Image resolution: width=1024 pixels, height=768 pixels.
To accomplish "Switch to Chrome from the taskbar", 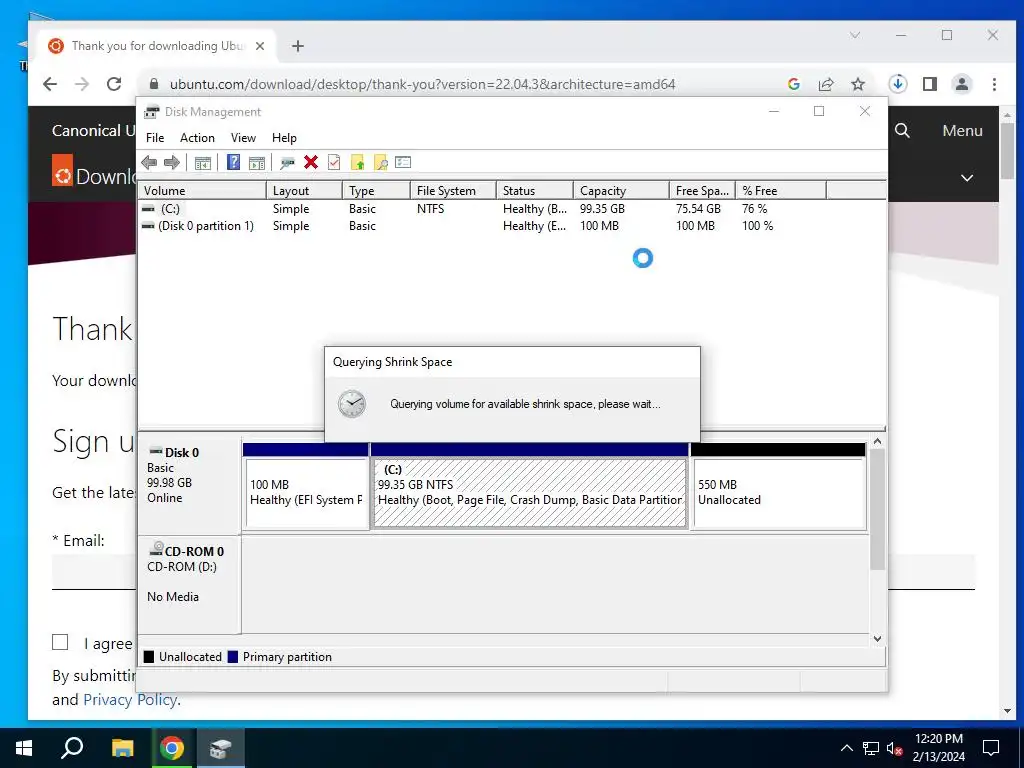I will (172, 748).
